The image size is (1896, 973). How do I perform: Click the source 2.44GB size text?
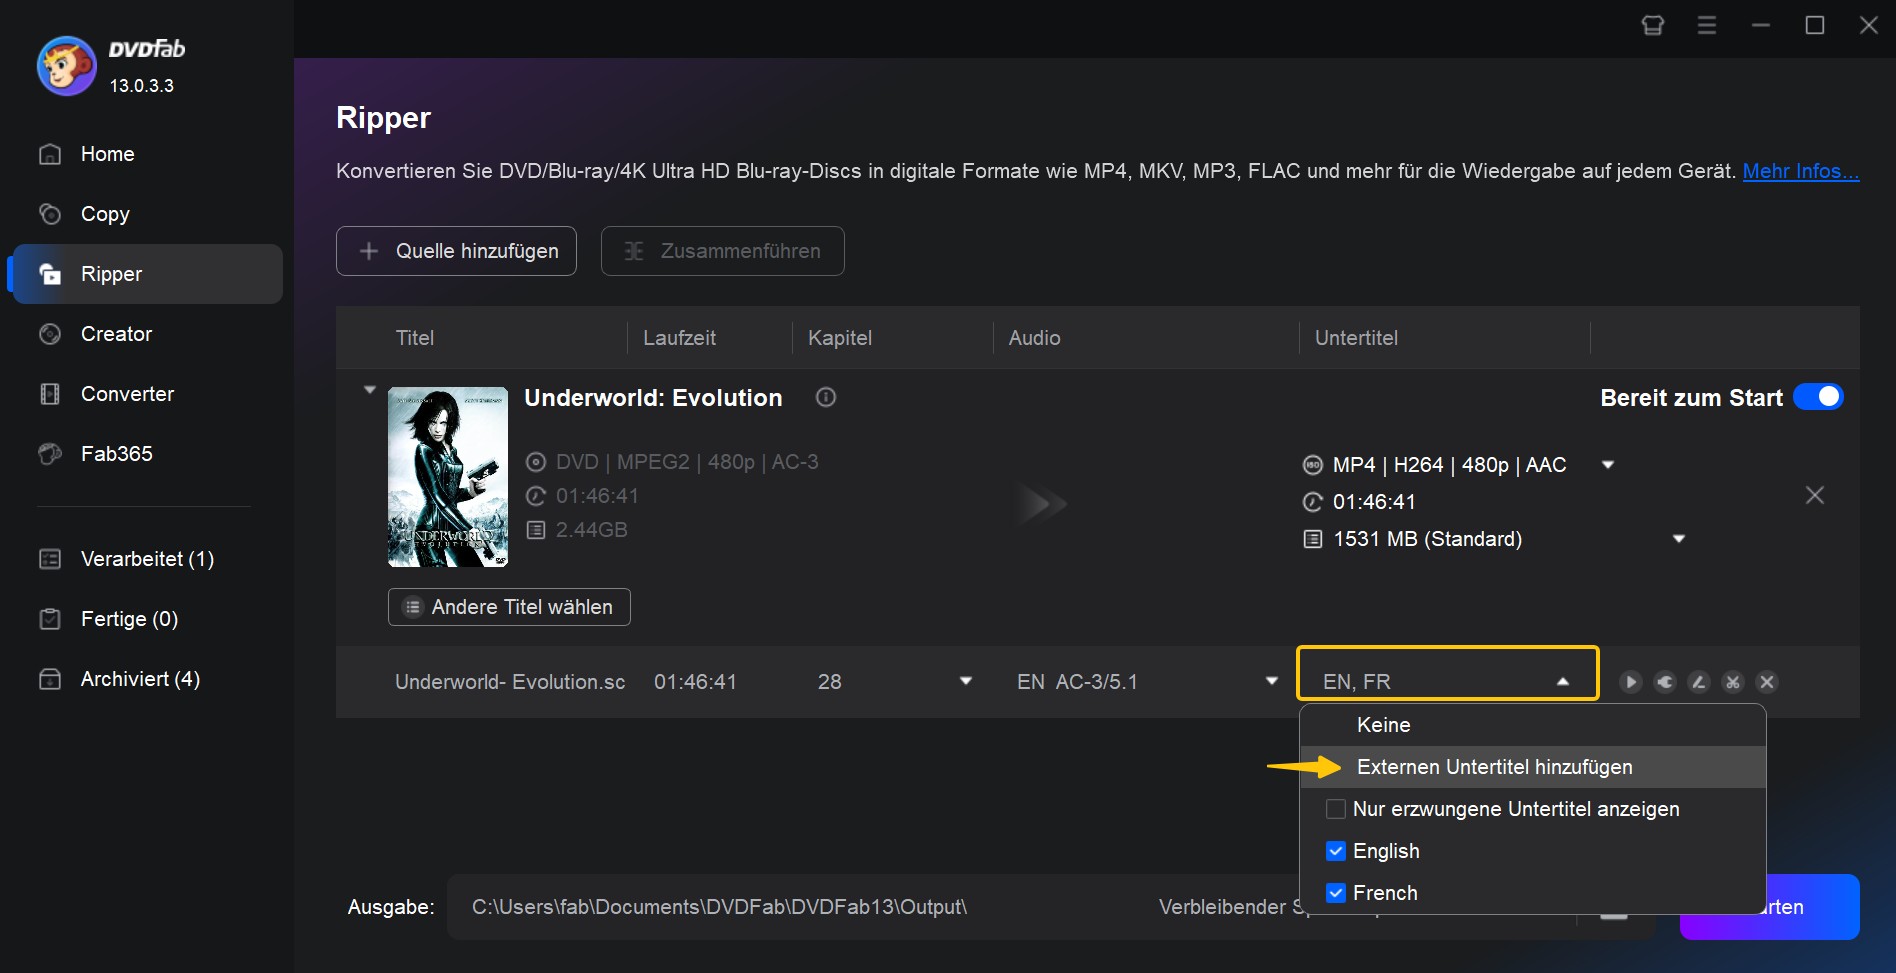(591, 530)
